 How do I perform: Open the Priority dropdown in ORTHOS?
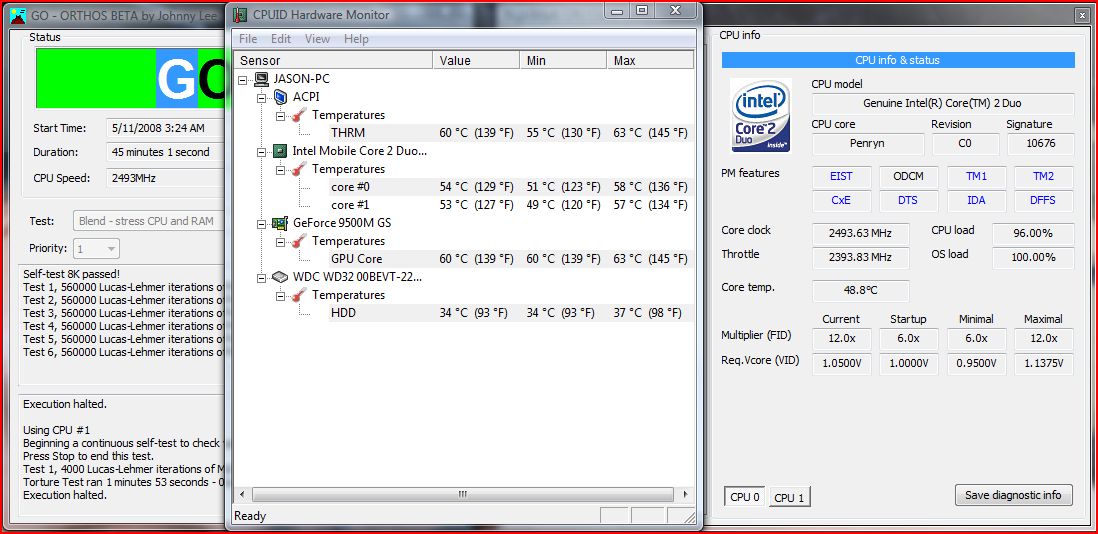(96, 248)
